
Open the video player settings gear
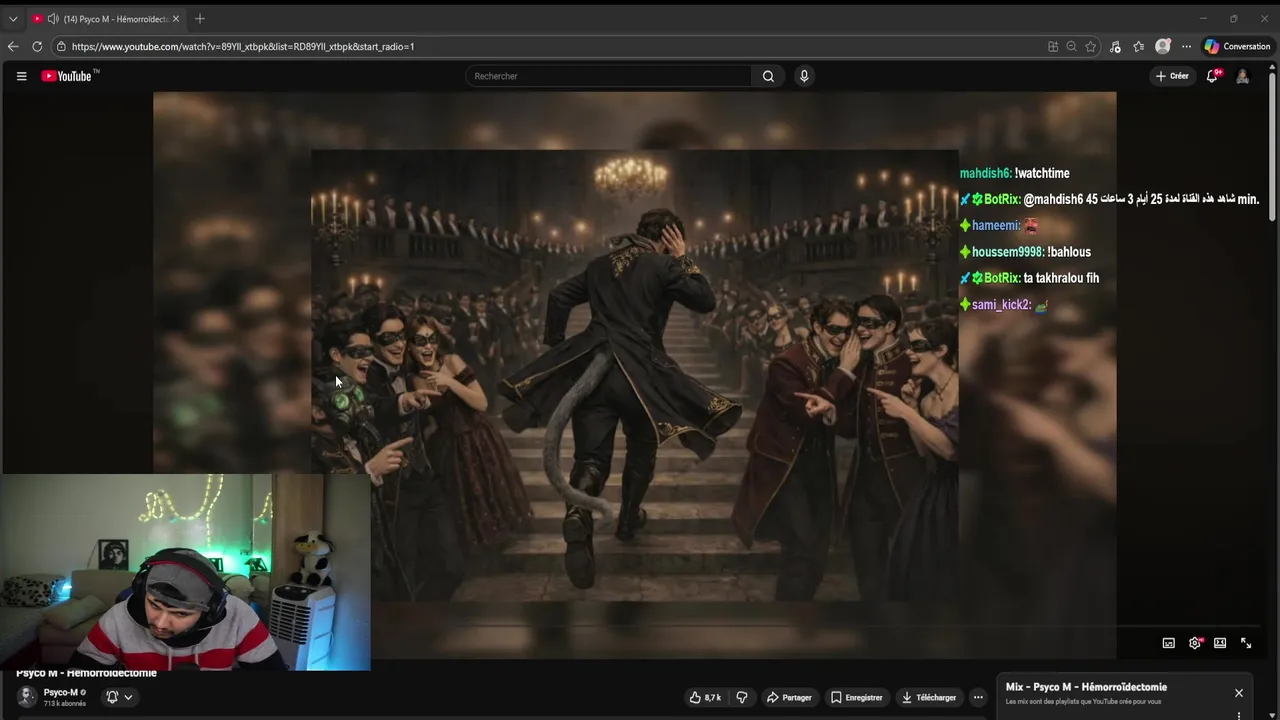coord(1194,643)
